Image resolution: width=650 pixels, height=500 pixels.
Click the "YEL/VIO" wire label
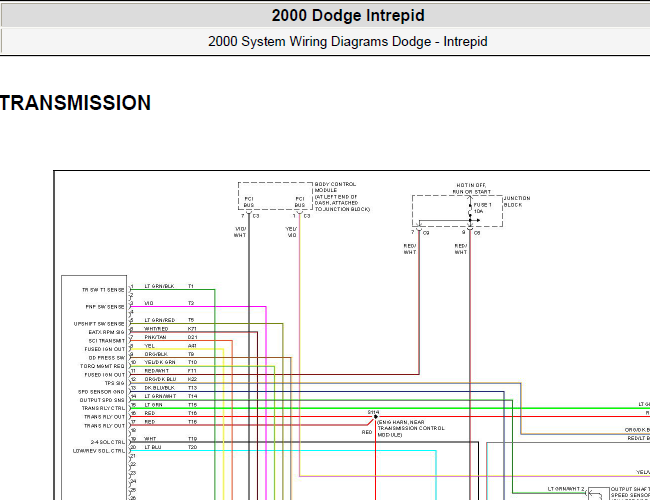291,232
